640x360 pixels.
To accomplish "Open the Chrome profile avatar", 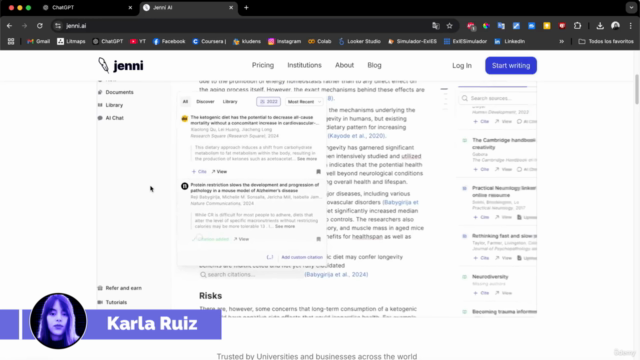I will point(615,26).
